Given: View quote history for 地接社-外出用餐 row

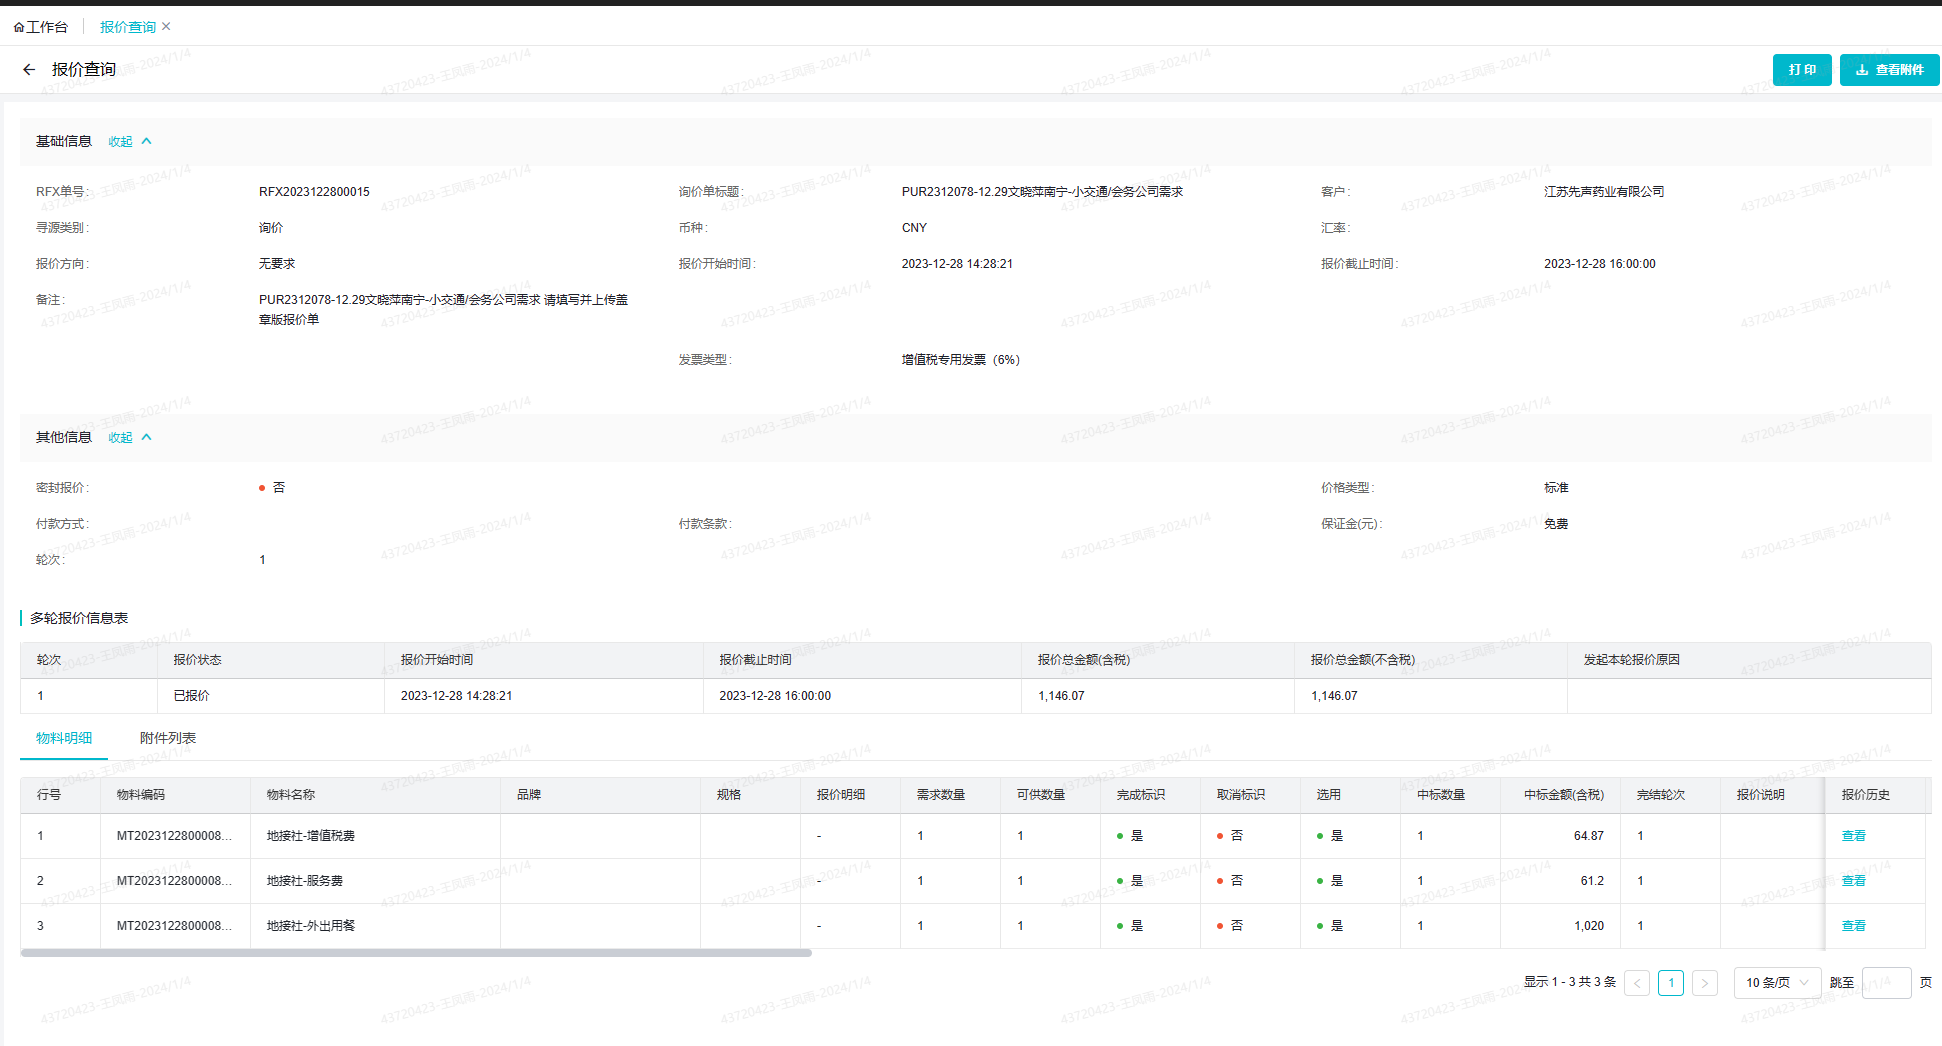Looking at the screenshot, I should pyautogui.click(x=1853, y=926).
